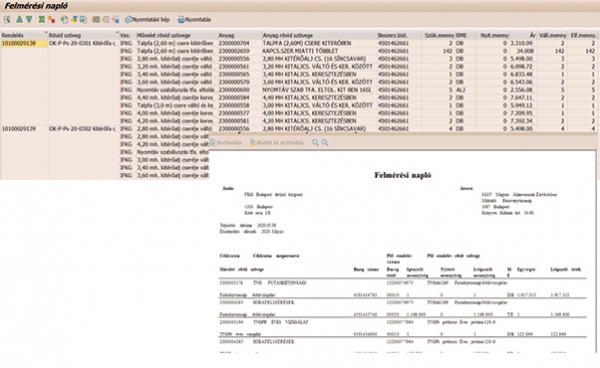
Task: Open Nyomtatási kép print preview
Action: point(147,20)
